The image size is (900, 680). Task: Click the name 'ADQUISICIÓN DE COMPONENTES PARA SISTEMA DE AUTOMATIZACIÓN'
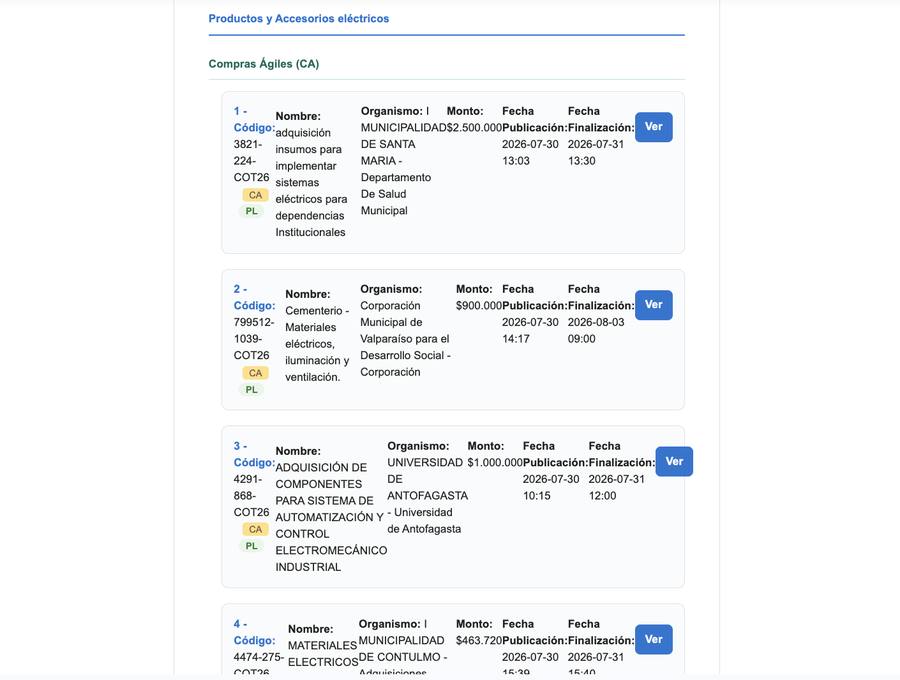(331, 517)
